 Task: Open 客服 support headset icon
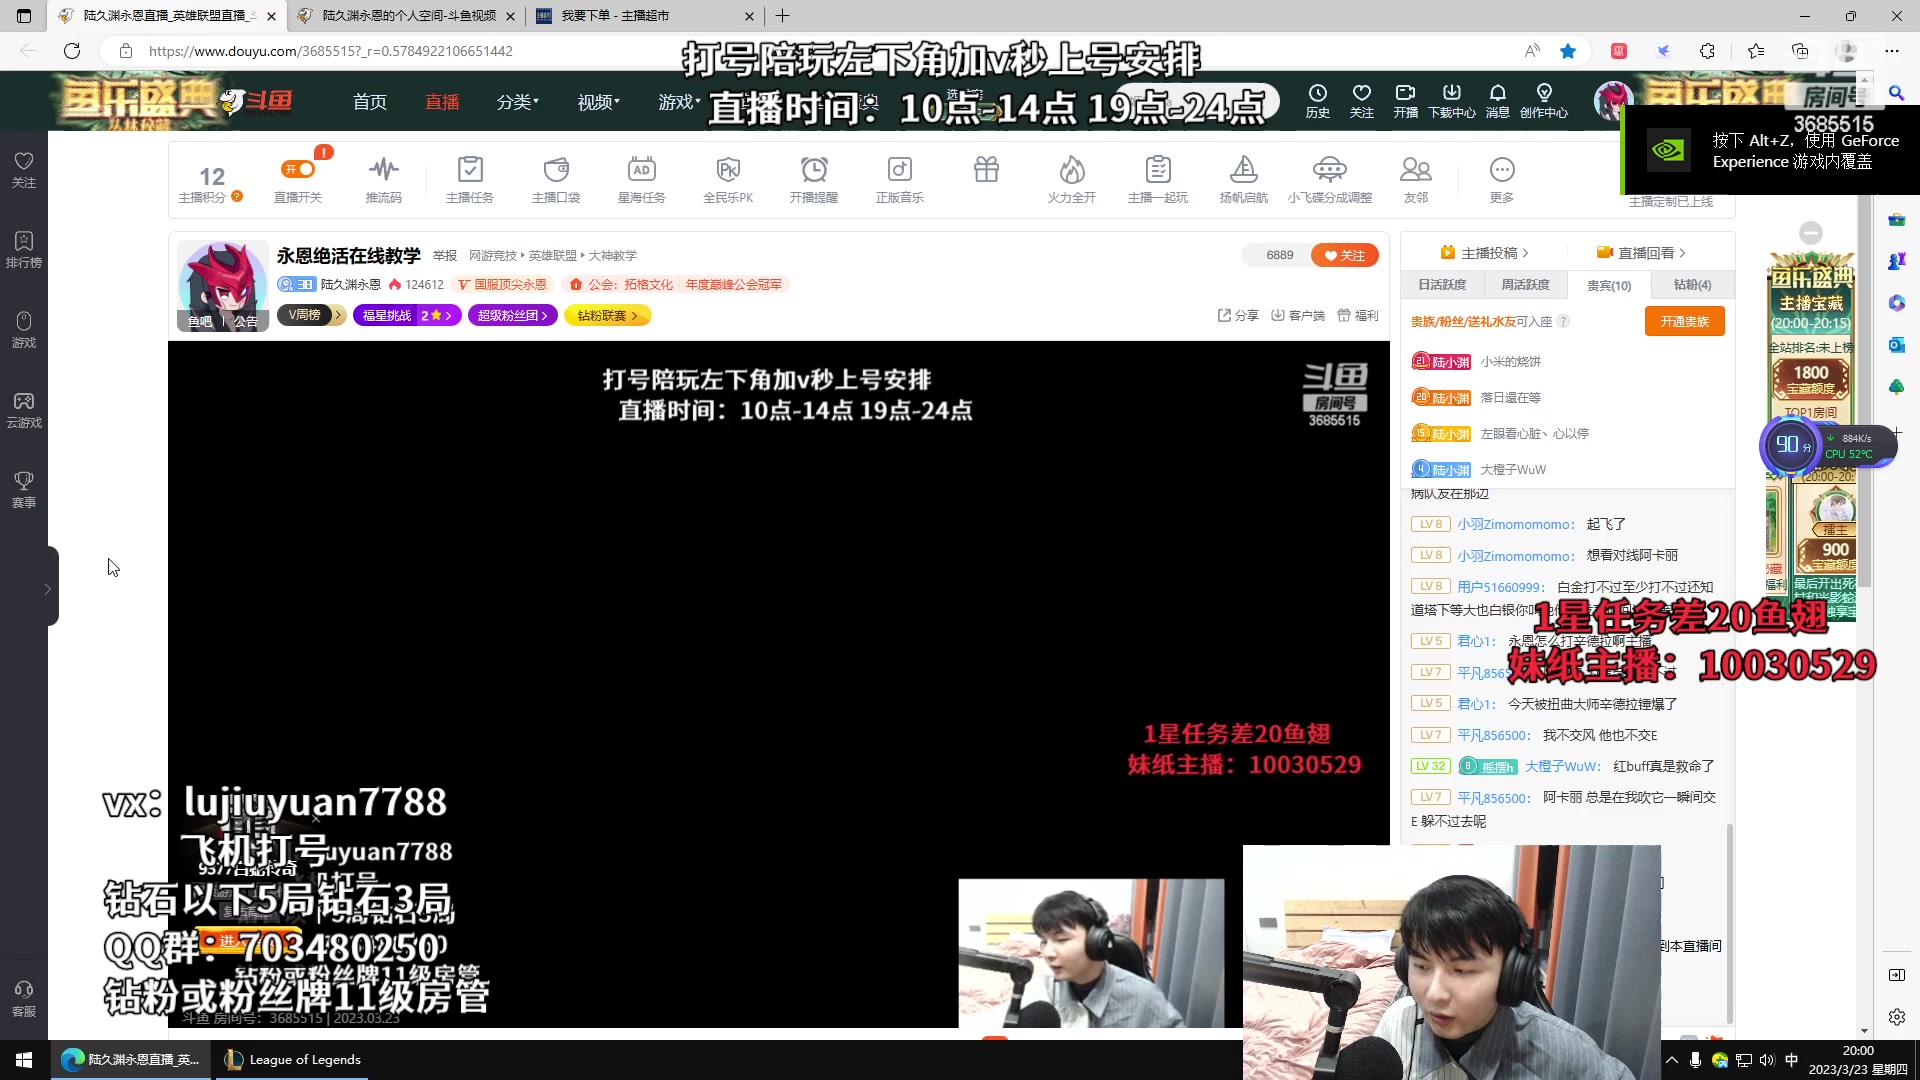pos(24,999)
